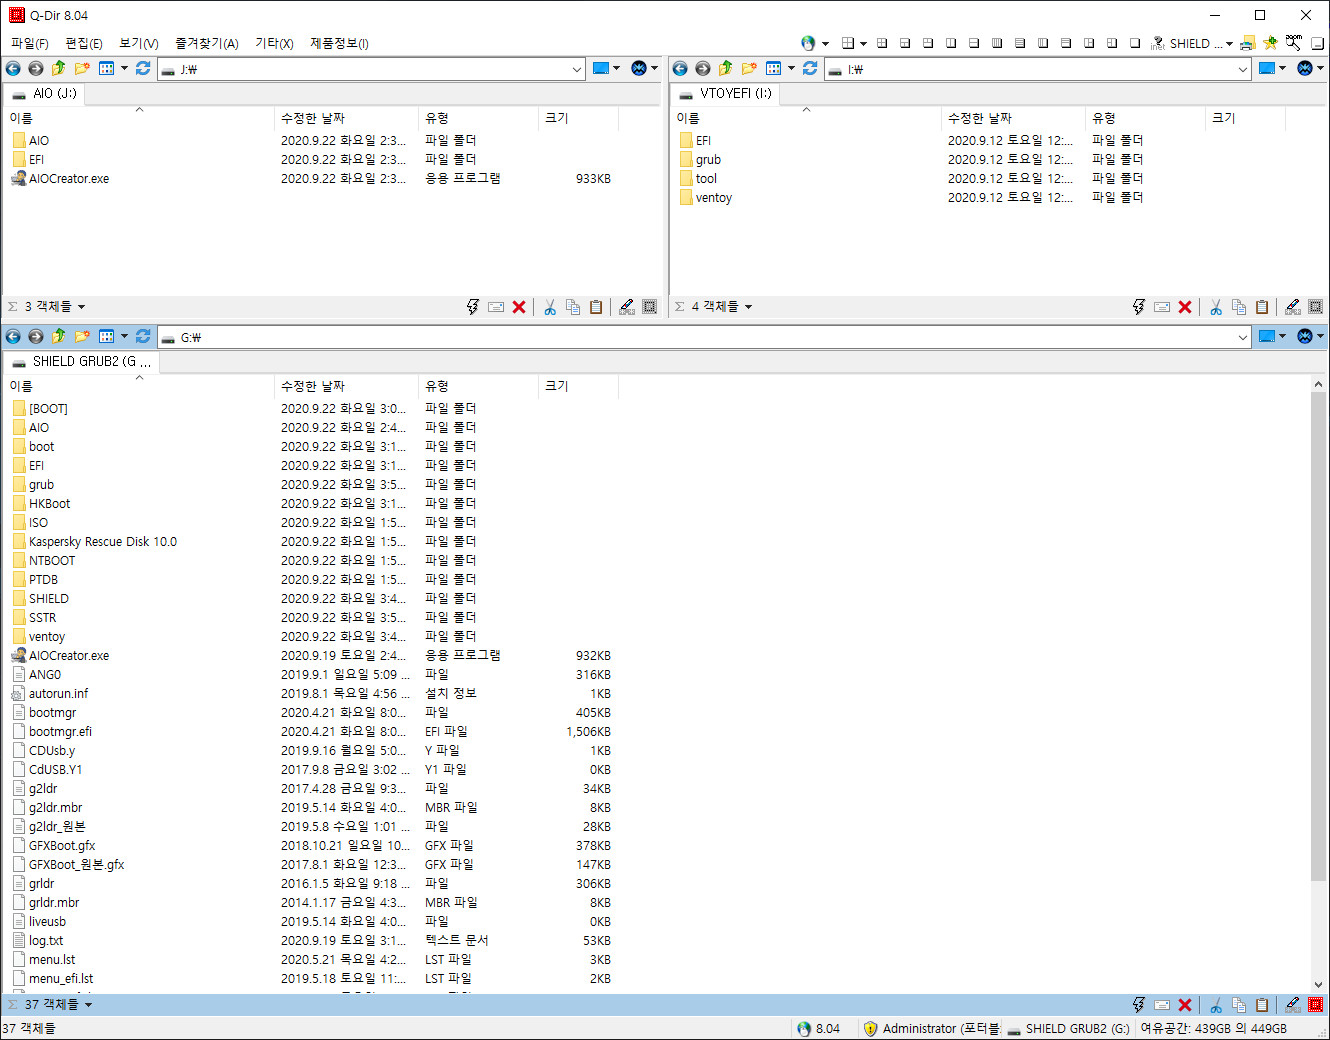Refresh the J: pane view
The width and height of the screenshot is (1330, 1040).
pyautogui.click(x=143, y=69)
